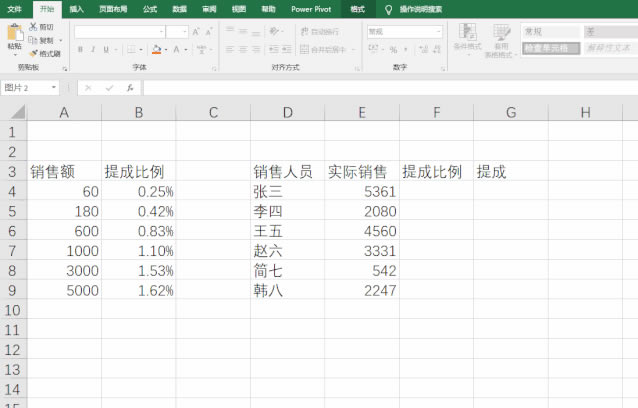Image resolution: width=638 pixels, height=408 pixels.
Task: Click the formula bar Enter checkmark icon
Action: (x=109, y=87)
